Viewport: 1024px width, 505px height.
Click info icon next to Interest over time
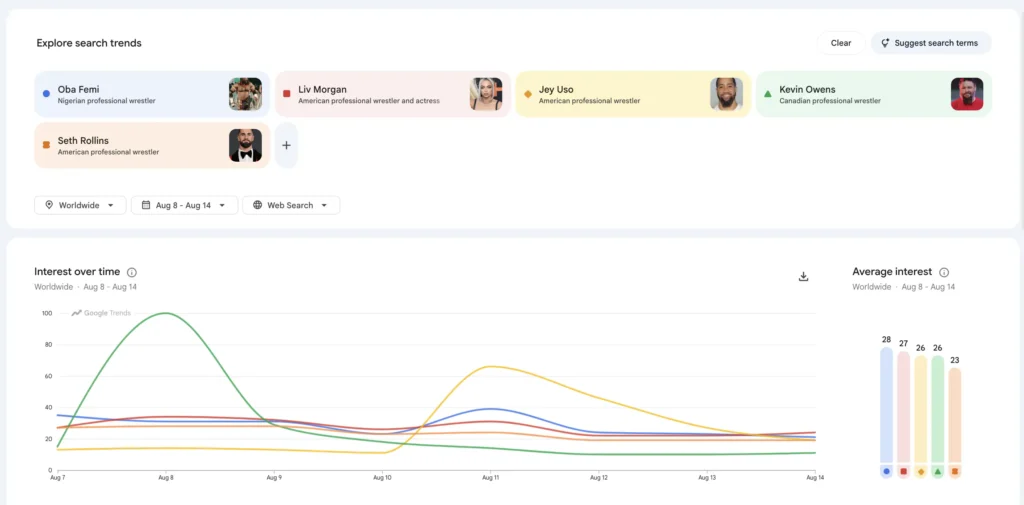coord(132,272)
